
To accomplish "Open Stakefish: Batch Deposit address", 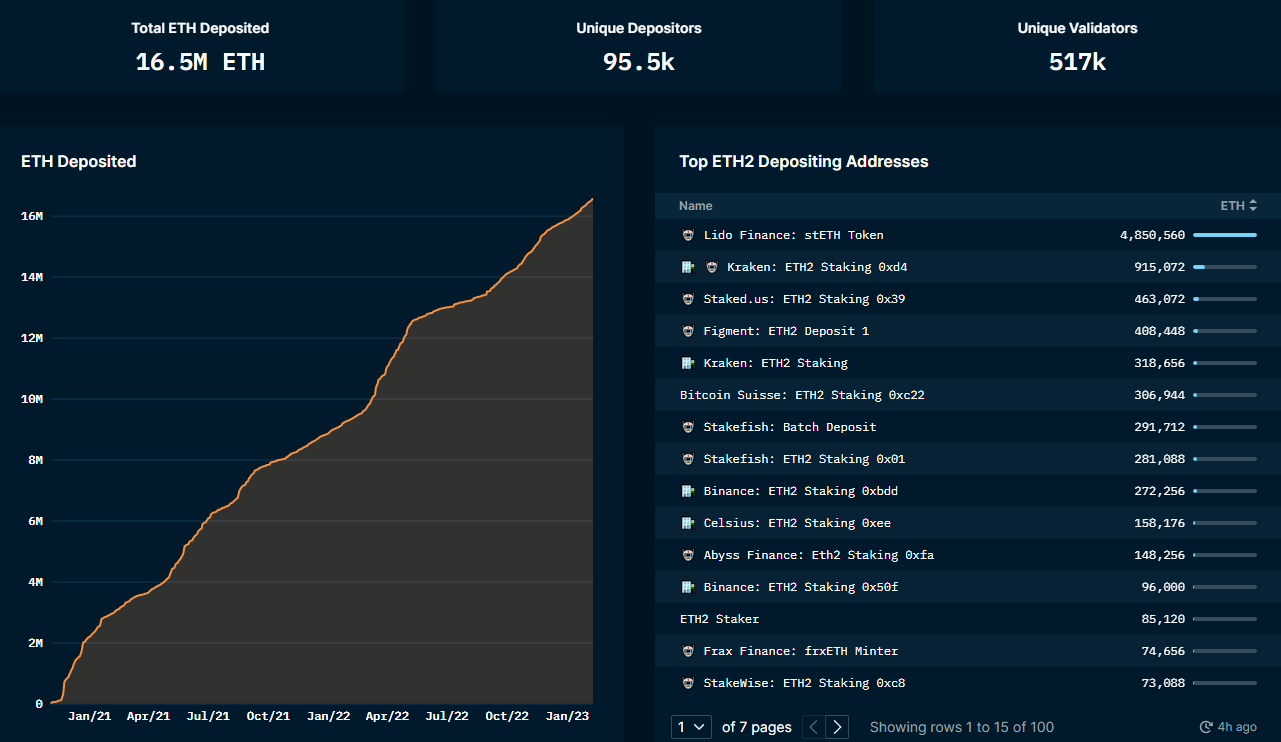I will tap(790, 427).
